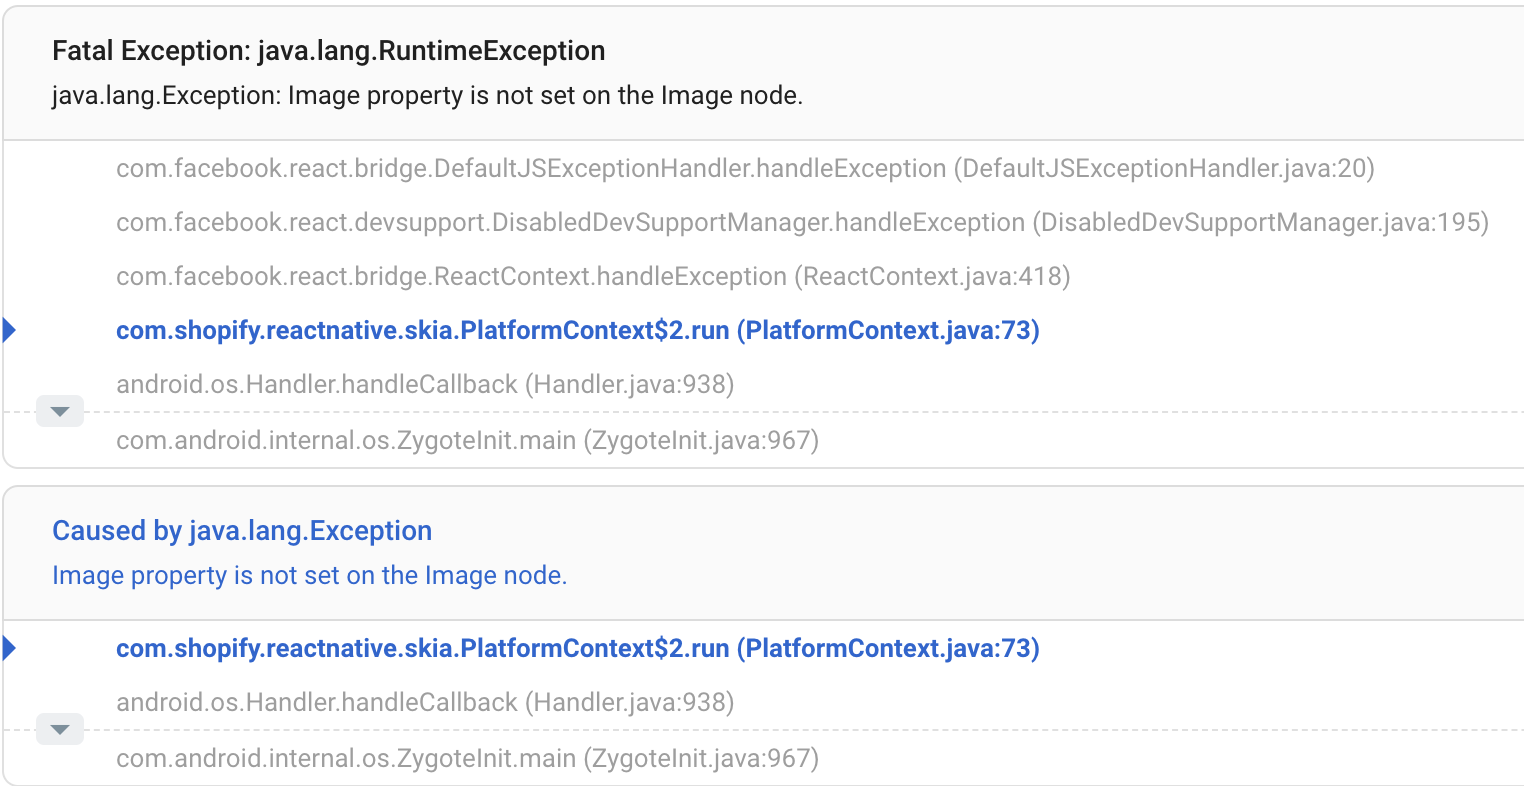Select ZygoteInit.main frame under Fatal Exception
The width and height of the screenshot is (1524, 786).
pos(467,440)
